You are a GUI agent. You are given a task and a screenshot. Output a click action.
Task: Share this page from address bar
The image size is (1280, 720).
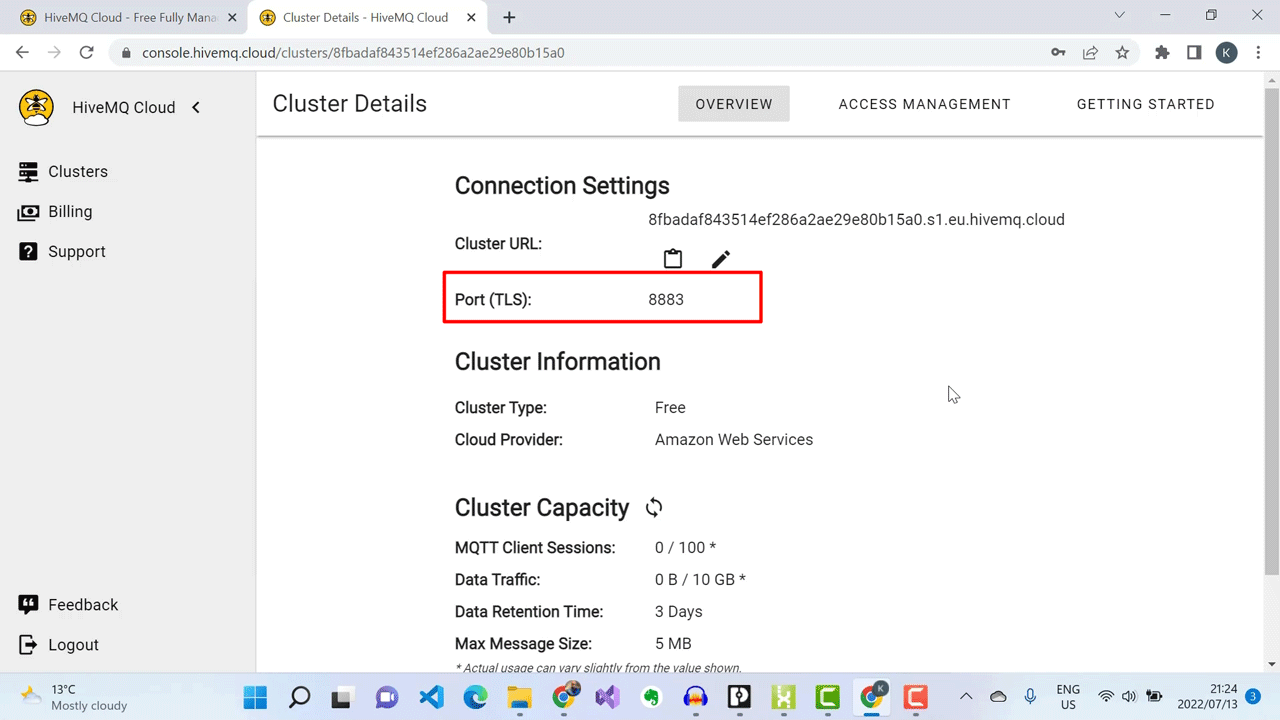coord(1090,53)
